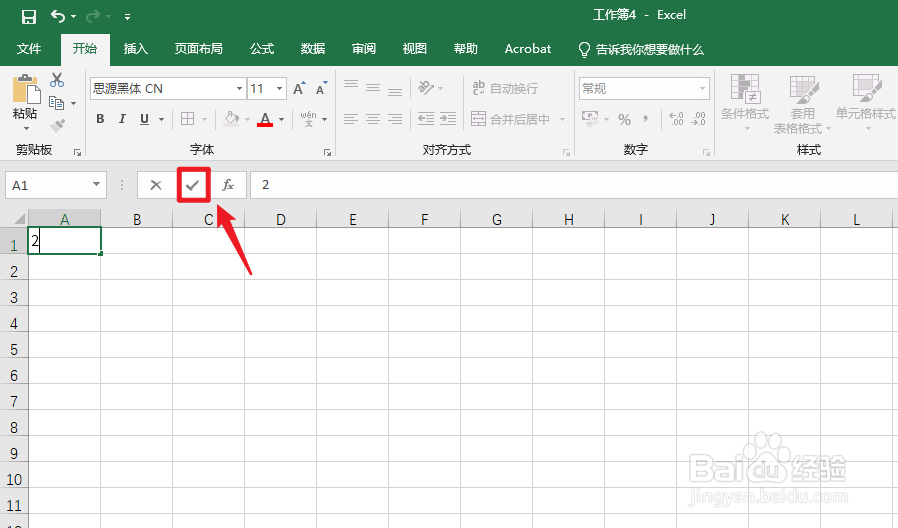This screenshot has width=898, height=528.
Task: Customize the Quick Access Toolbar
Action: [x=127, y=17]
